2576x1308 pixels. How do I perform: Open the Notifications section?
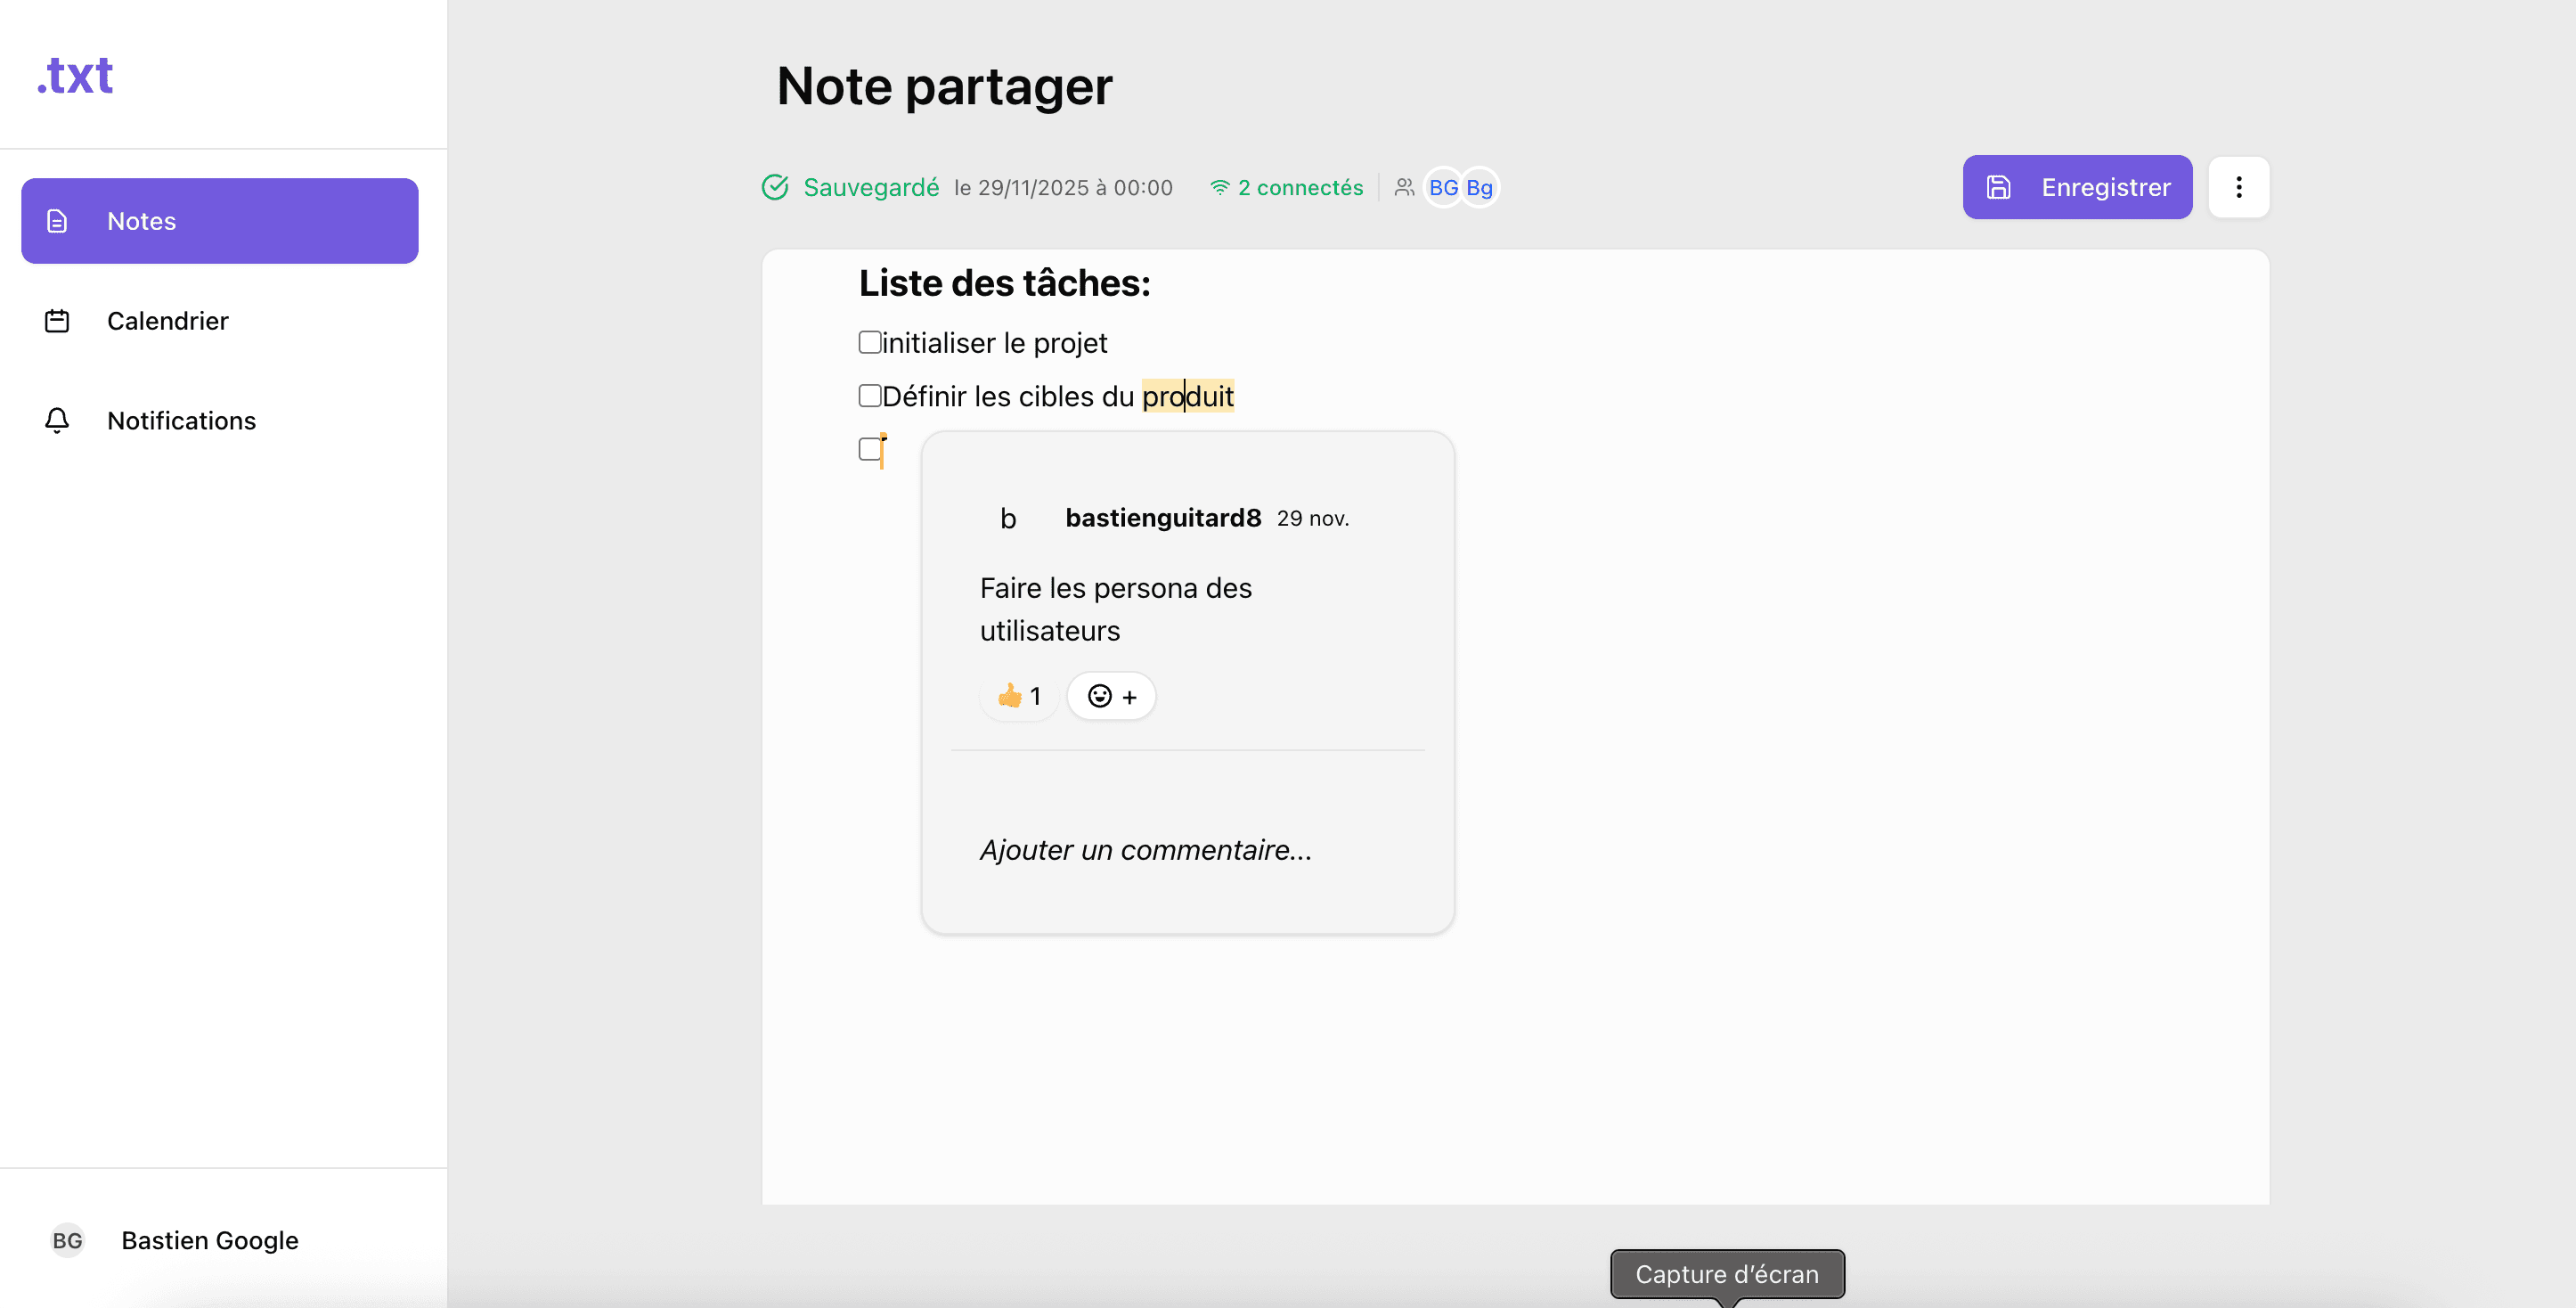click(181, 421)
